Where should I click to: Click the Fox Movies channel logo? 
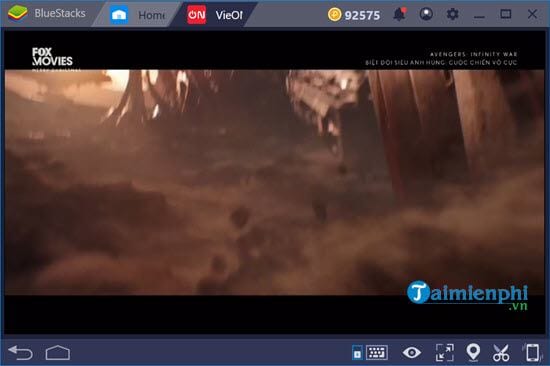pyautogui.click(x=53, y=58)
